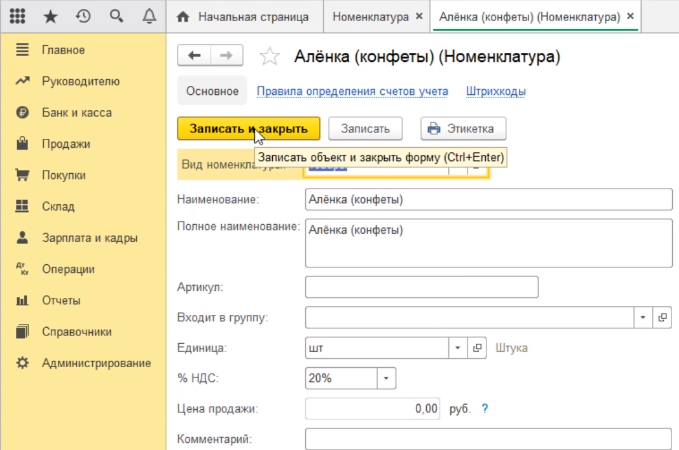The width and height of the screenshot is (679, 450).
Task: Close the Номенклатура tab
Action: [x=417, y=18]
